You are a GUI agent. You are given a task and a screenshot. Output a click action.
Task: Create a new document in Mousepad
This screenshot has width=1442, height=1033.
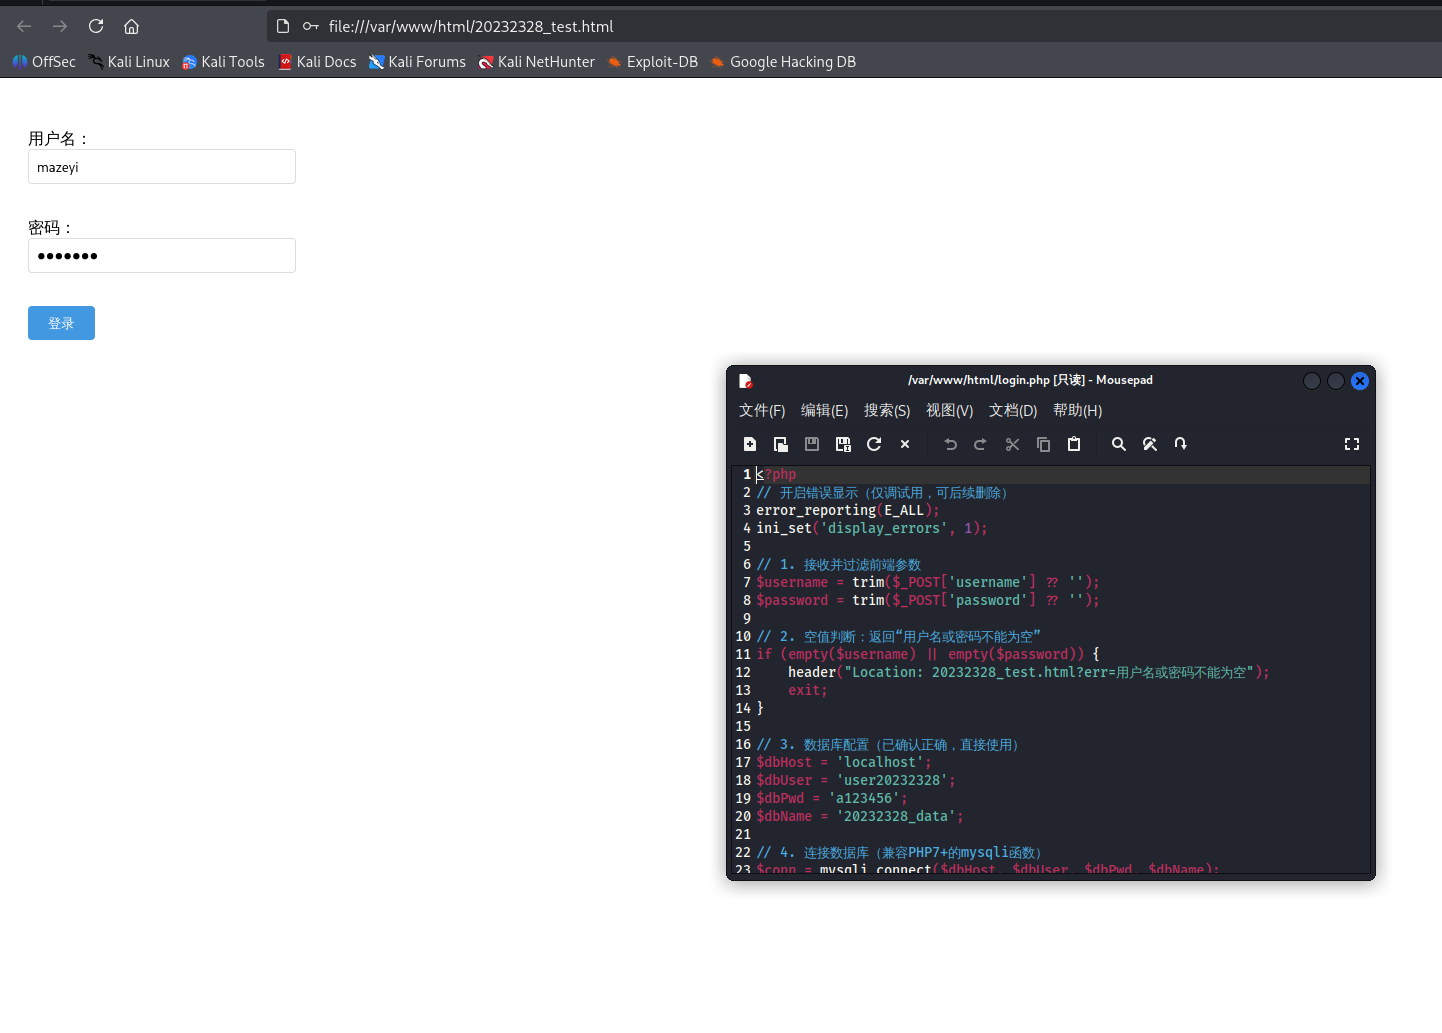click(x=750, y=444)
